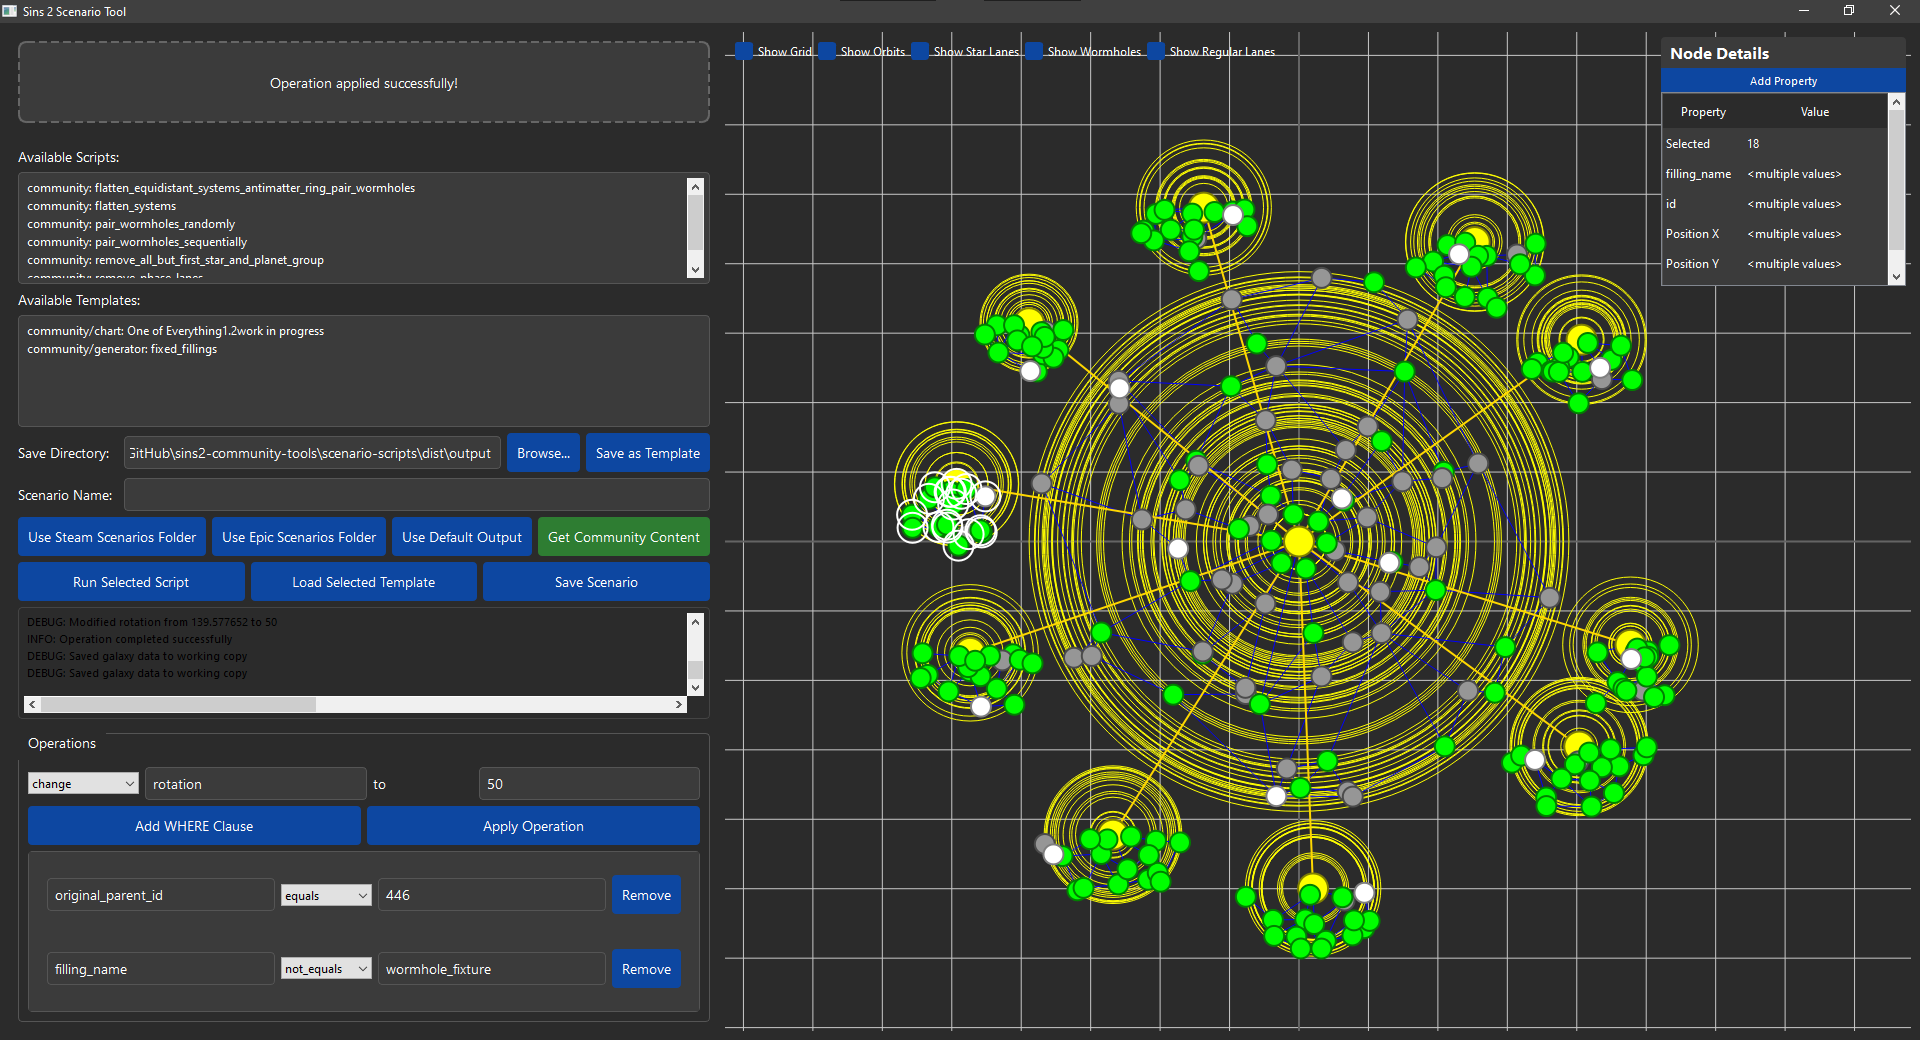Apply the rotation change operation
Screen dimensions: 1920x1040
532,826
